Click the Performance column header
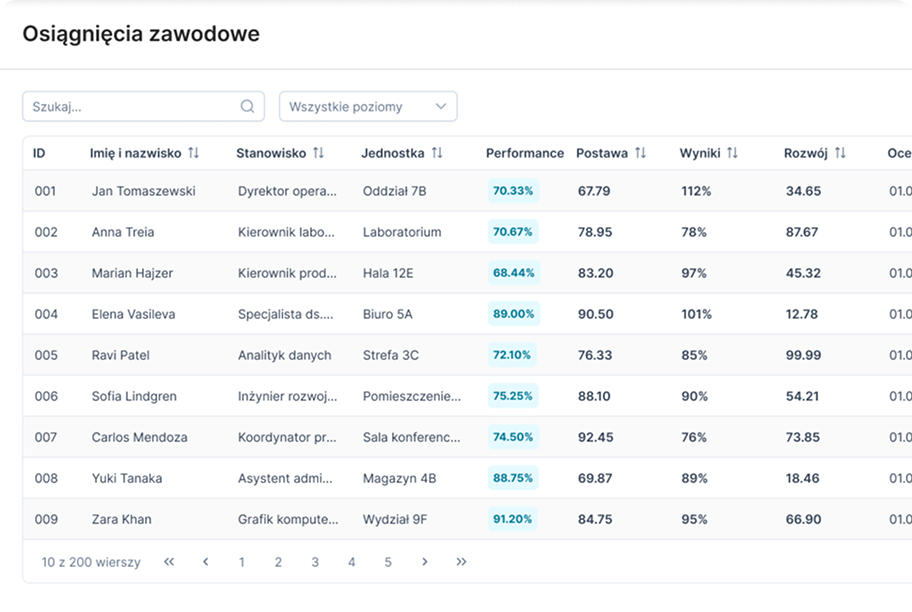The height and width of the screenshot is (612, 912). (525, 153)
